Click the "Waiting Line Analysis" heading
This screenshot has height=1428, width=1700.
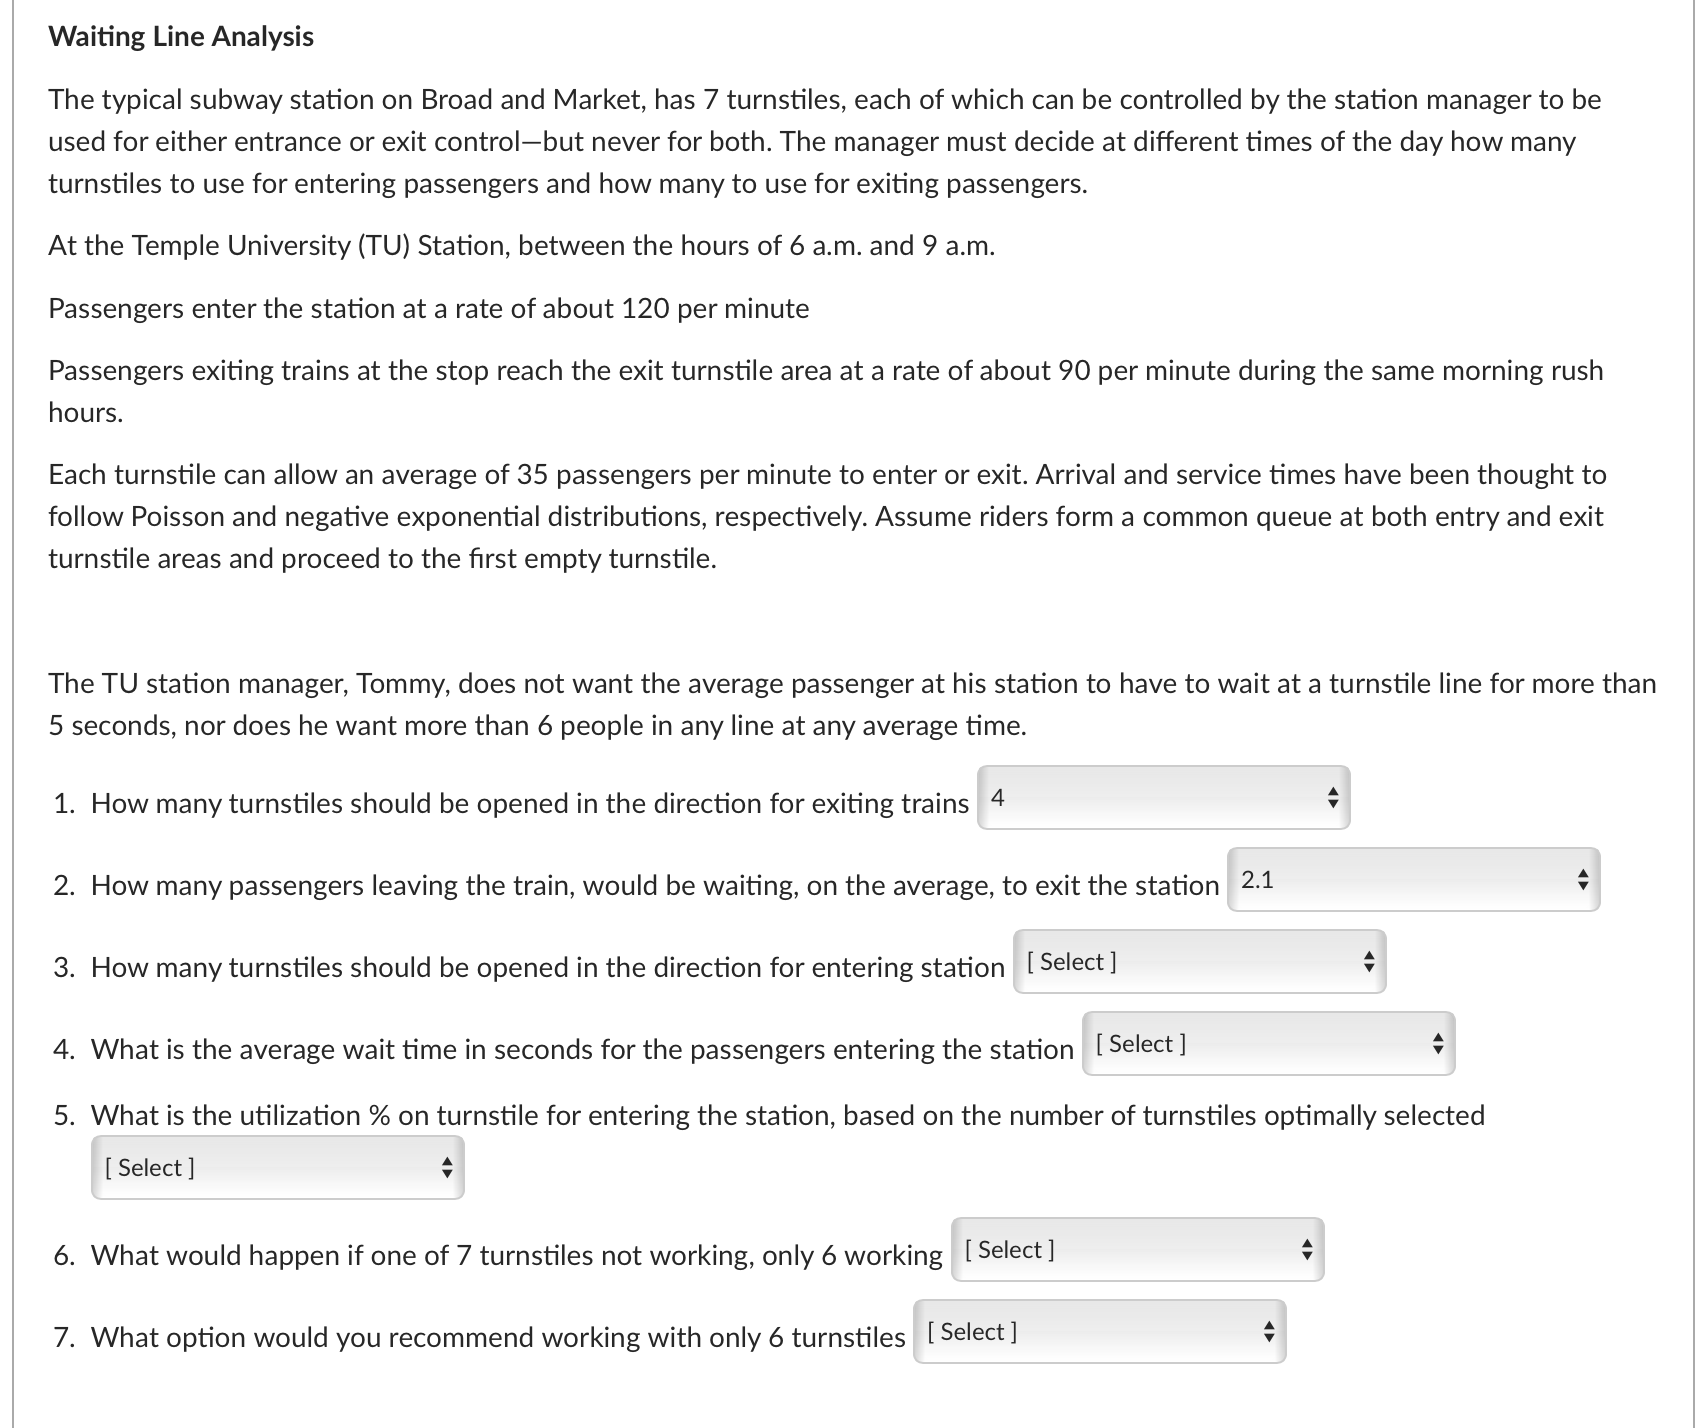(x=181, y=36)
